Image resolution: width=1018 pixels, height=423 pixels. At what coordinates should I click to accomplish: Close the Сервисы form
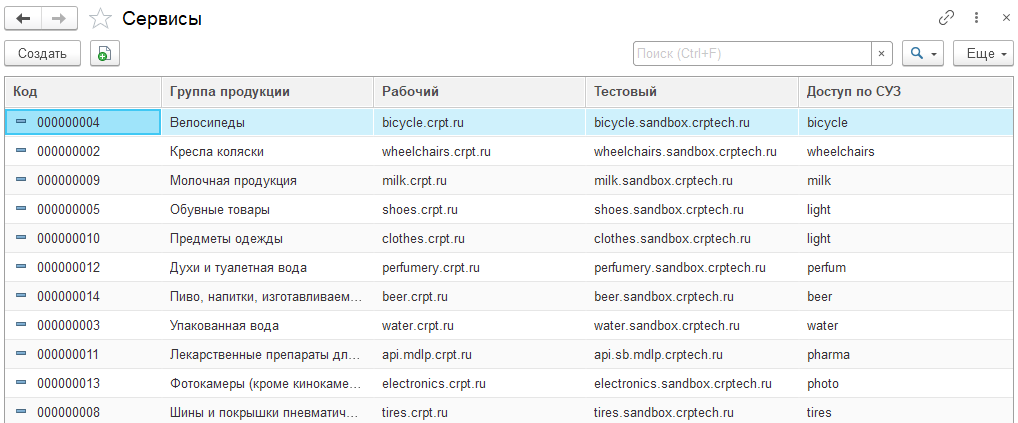click(x=1003, y=18)
